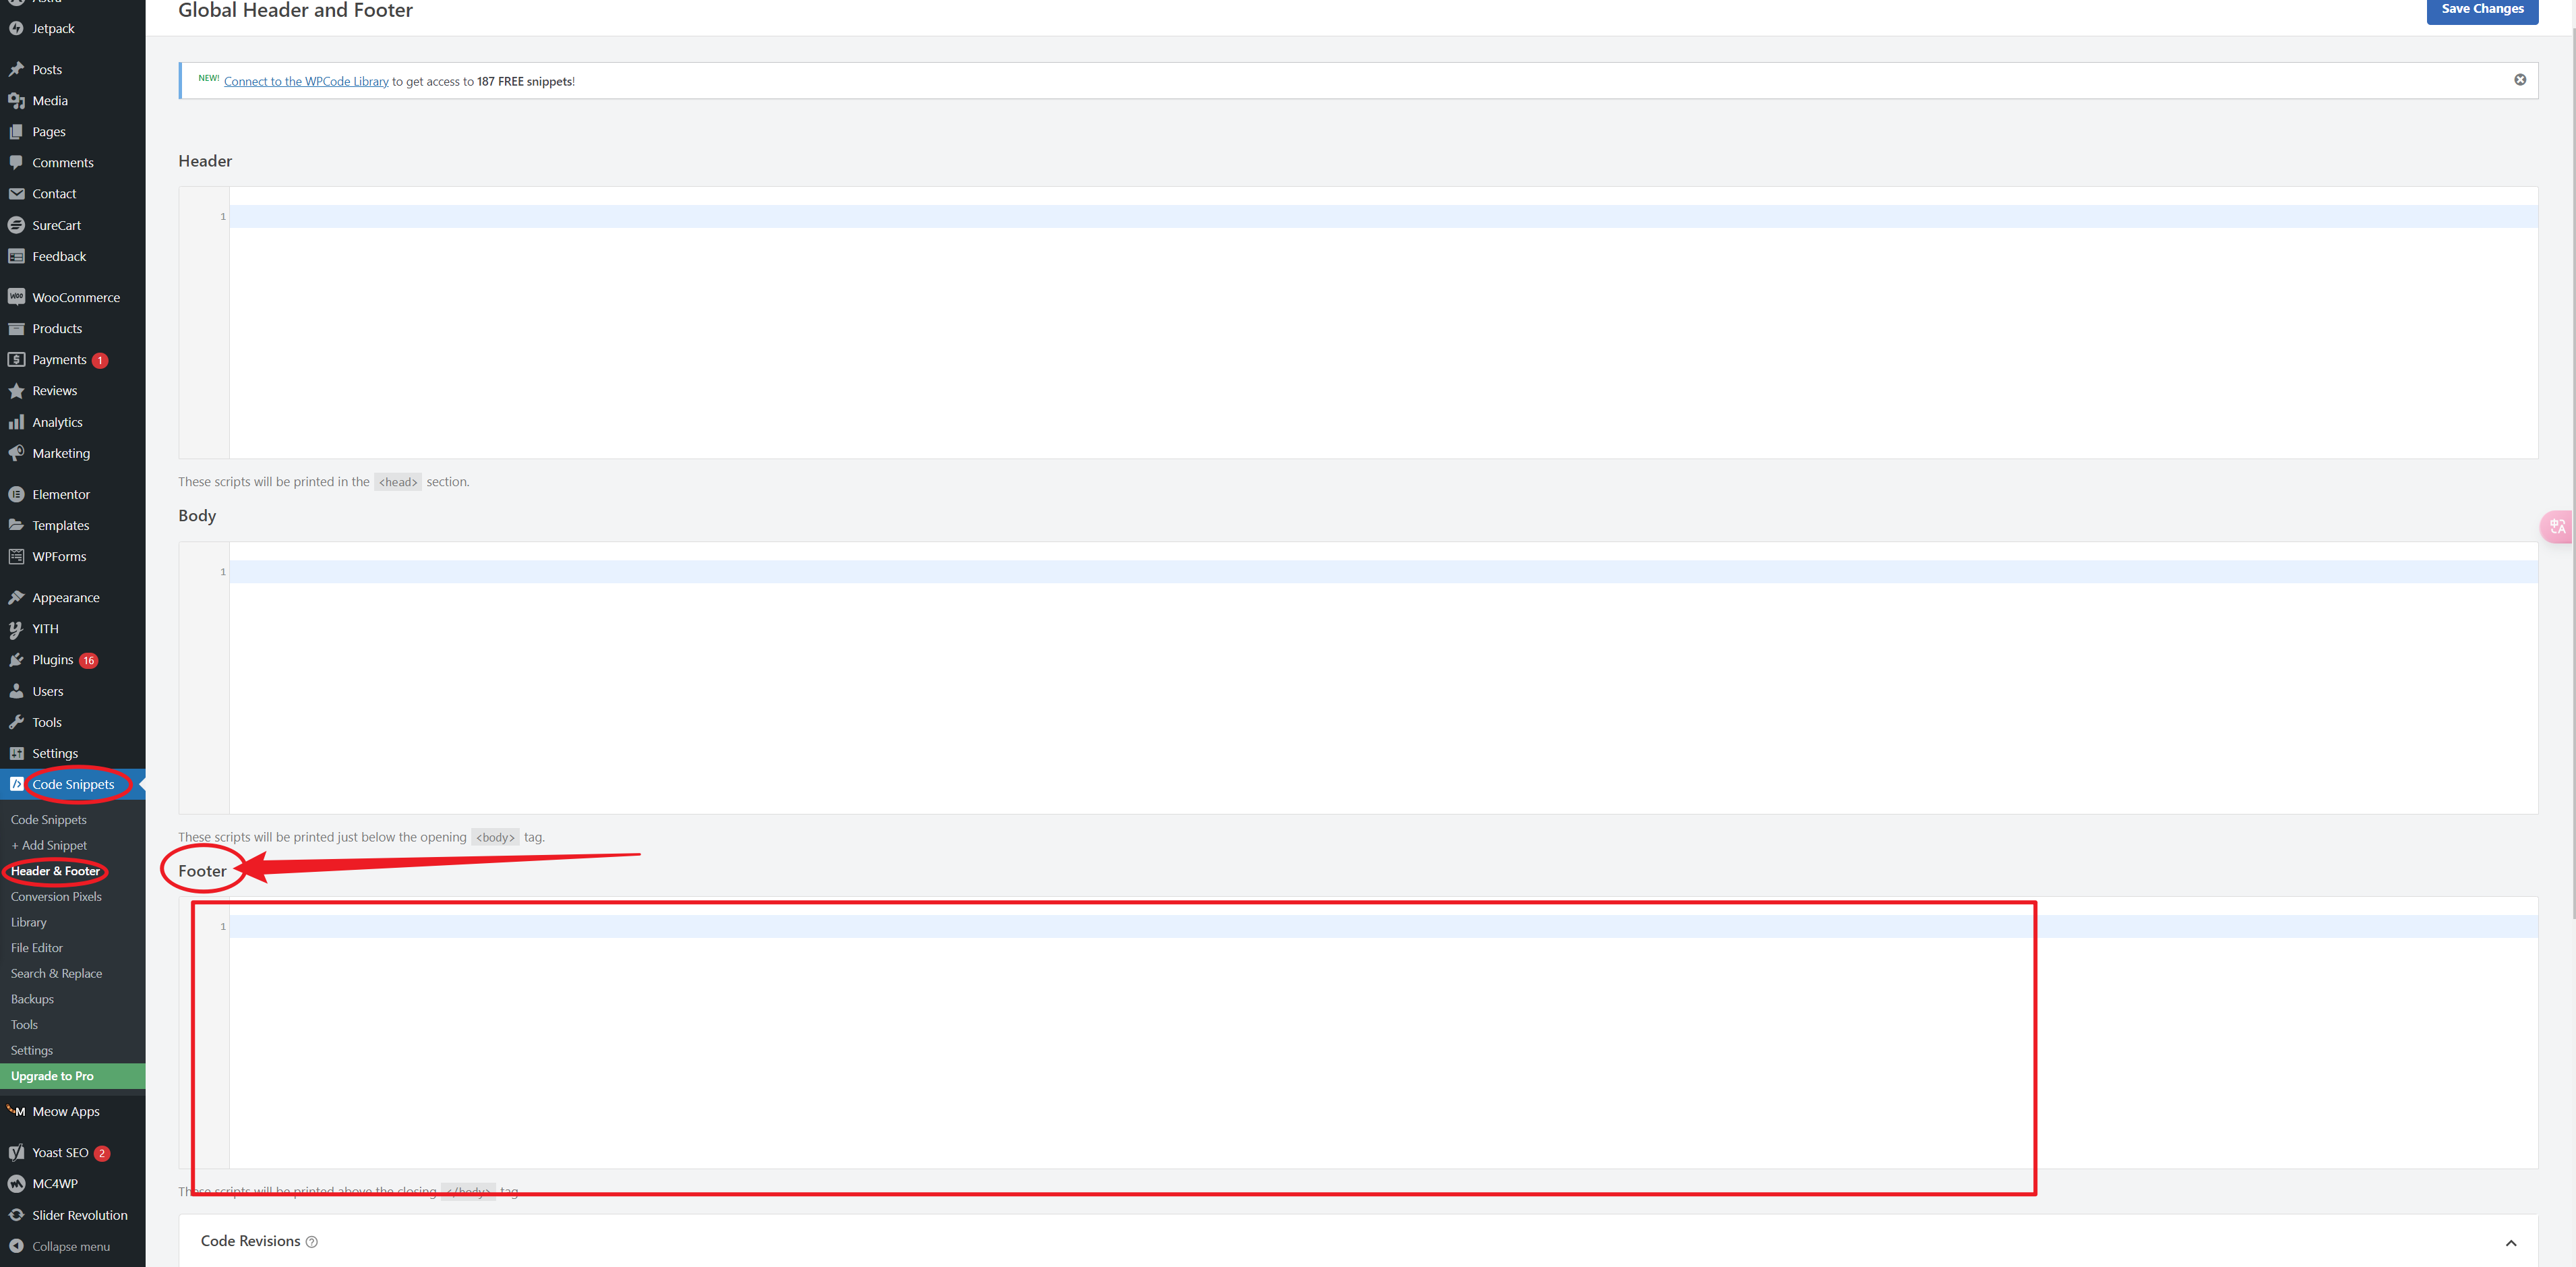The height and width of the screenshot is (1267, 2576).
Task: Click the WooCommerce sidebar icon
Action: 16,296
